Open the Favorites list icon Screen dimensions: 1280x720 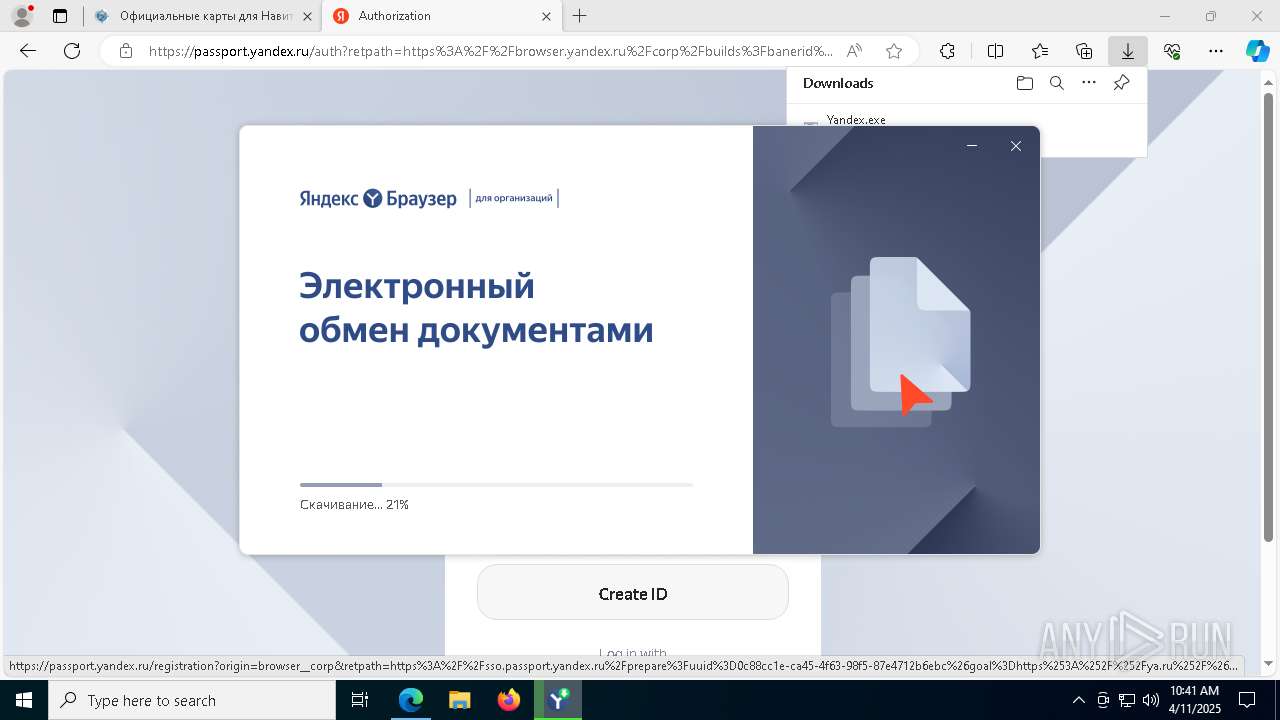click(x=1040, y=51)
